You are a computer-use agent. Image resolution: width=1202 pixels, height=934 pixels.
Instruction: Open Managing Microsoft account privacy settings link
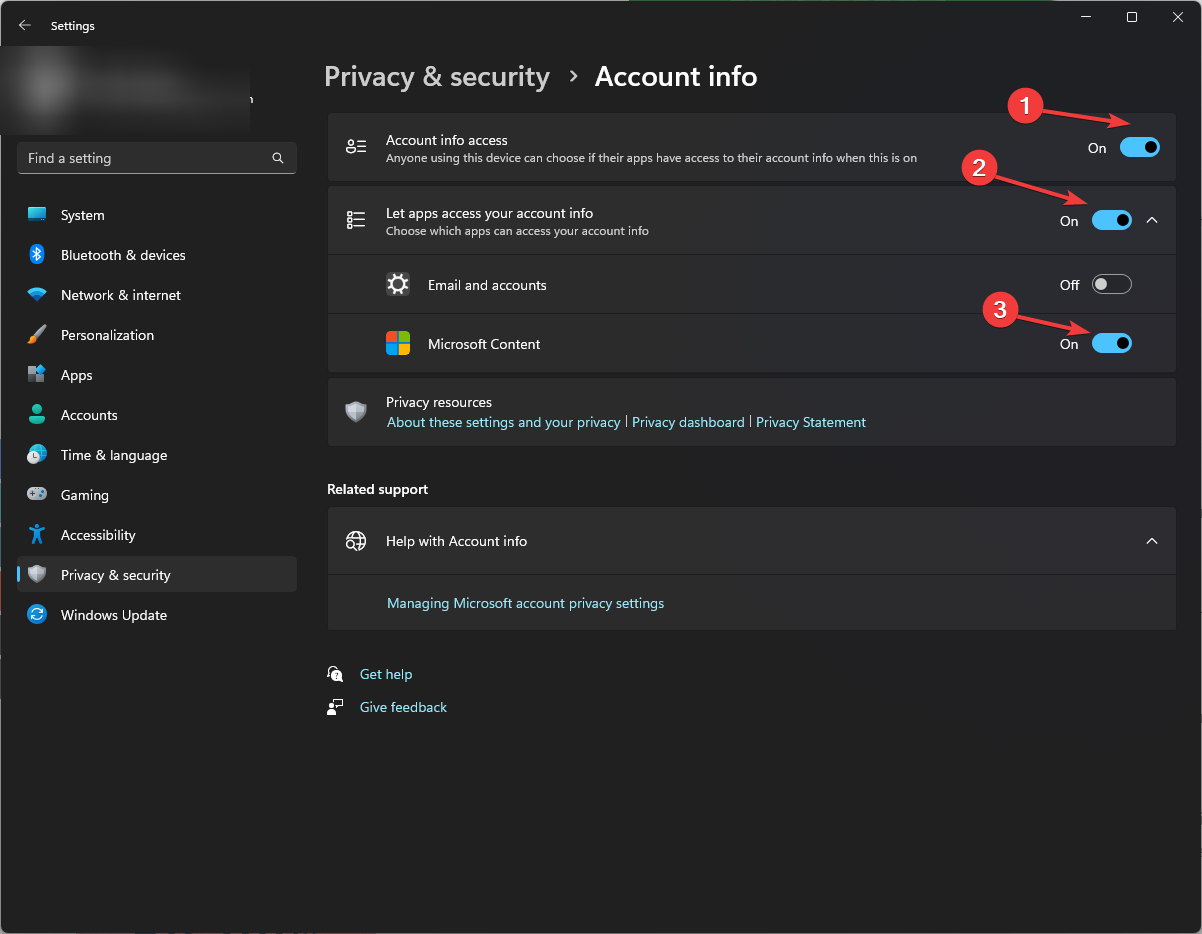525,603
